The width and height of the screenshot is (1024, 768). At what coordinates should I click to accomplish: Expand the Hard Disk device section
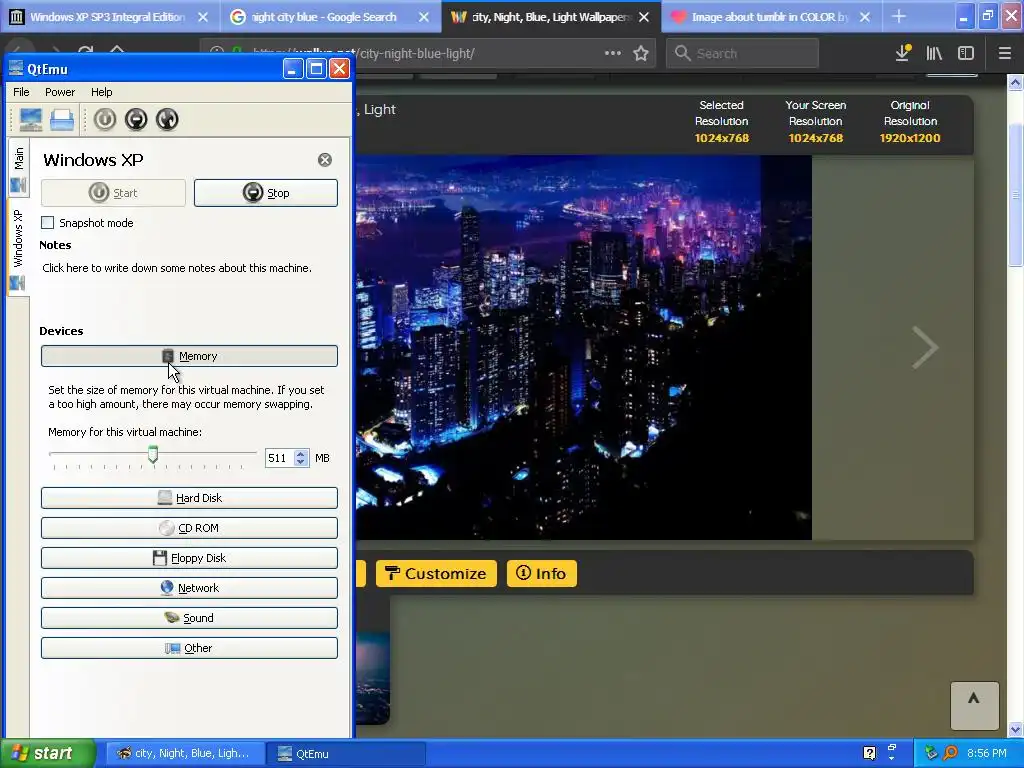(189, 498)
